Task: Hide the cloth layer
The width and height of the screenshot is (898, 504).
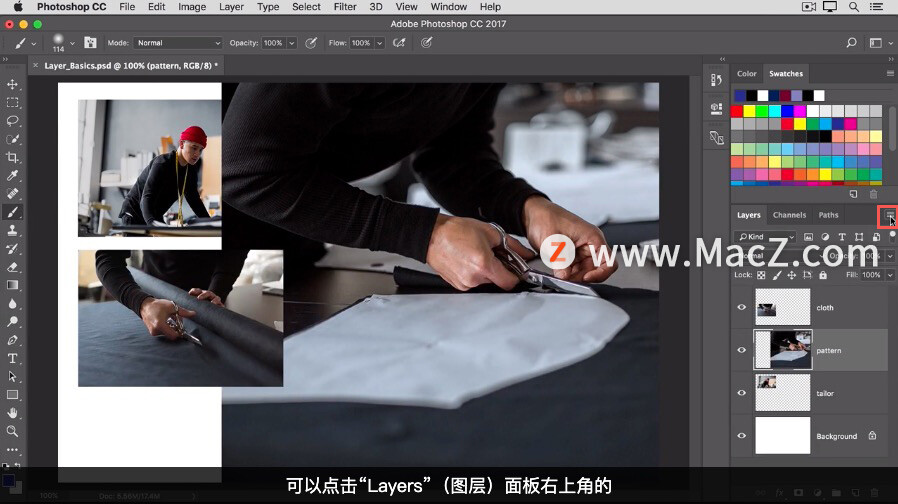Action: (x=742, y=307)
